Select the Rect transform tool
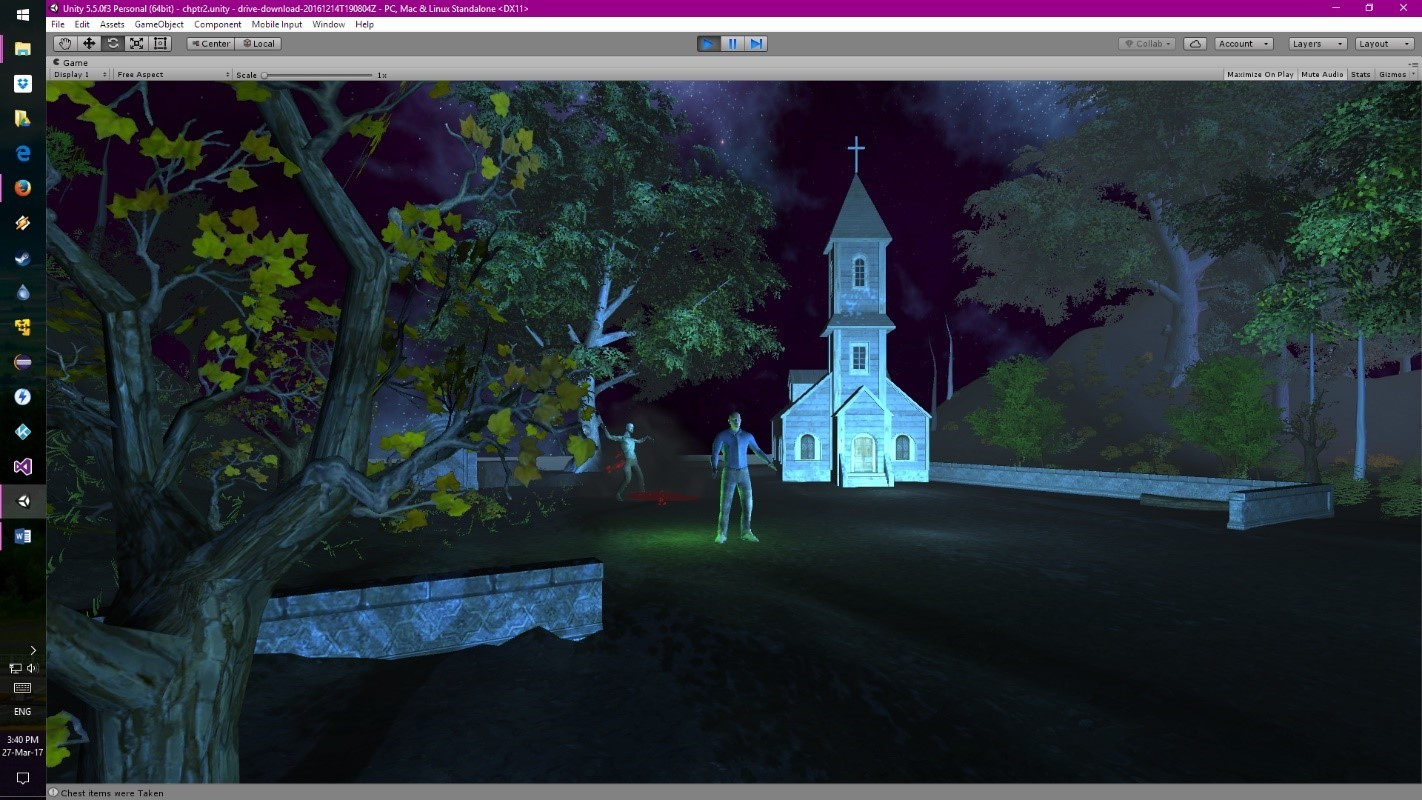 pyautogui.click(x=161, y=44)
